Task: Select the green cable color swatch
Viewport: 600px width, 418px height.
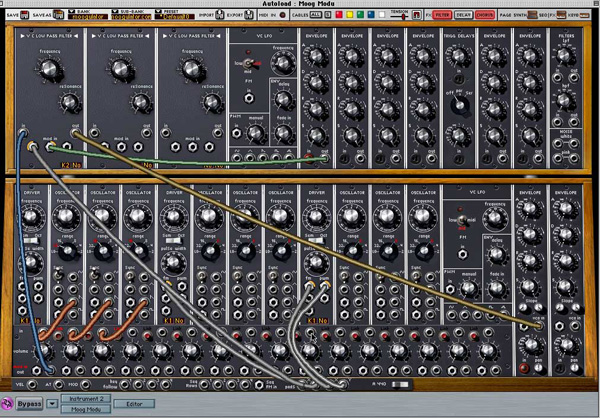Action: (360, 15)
